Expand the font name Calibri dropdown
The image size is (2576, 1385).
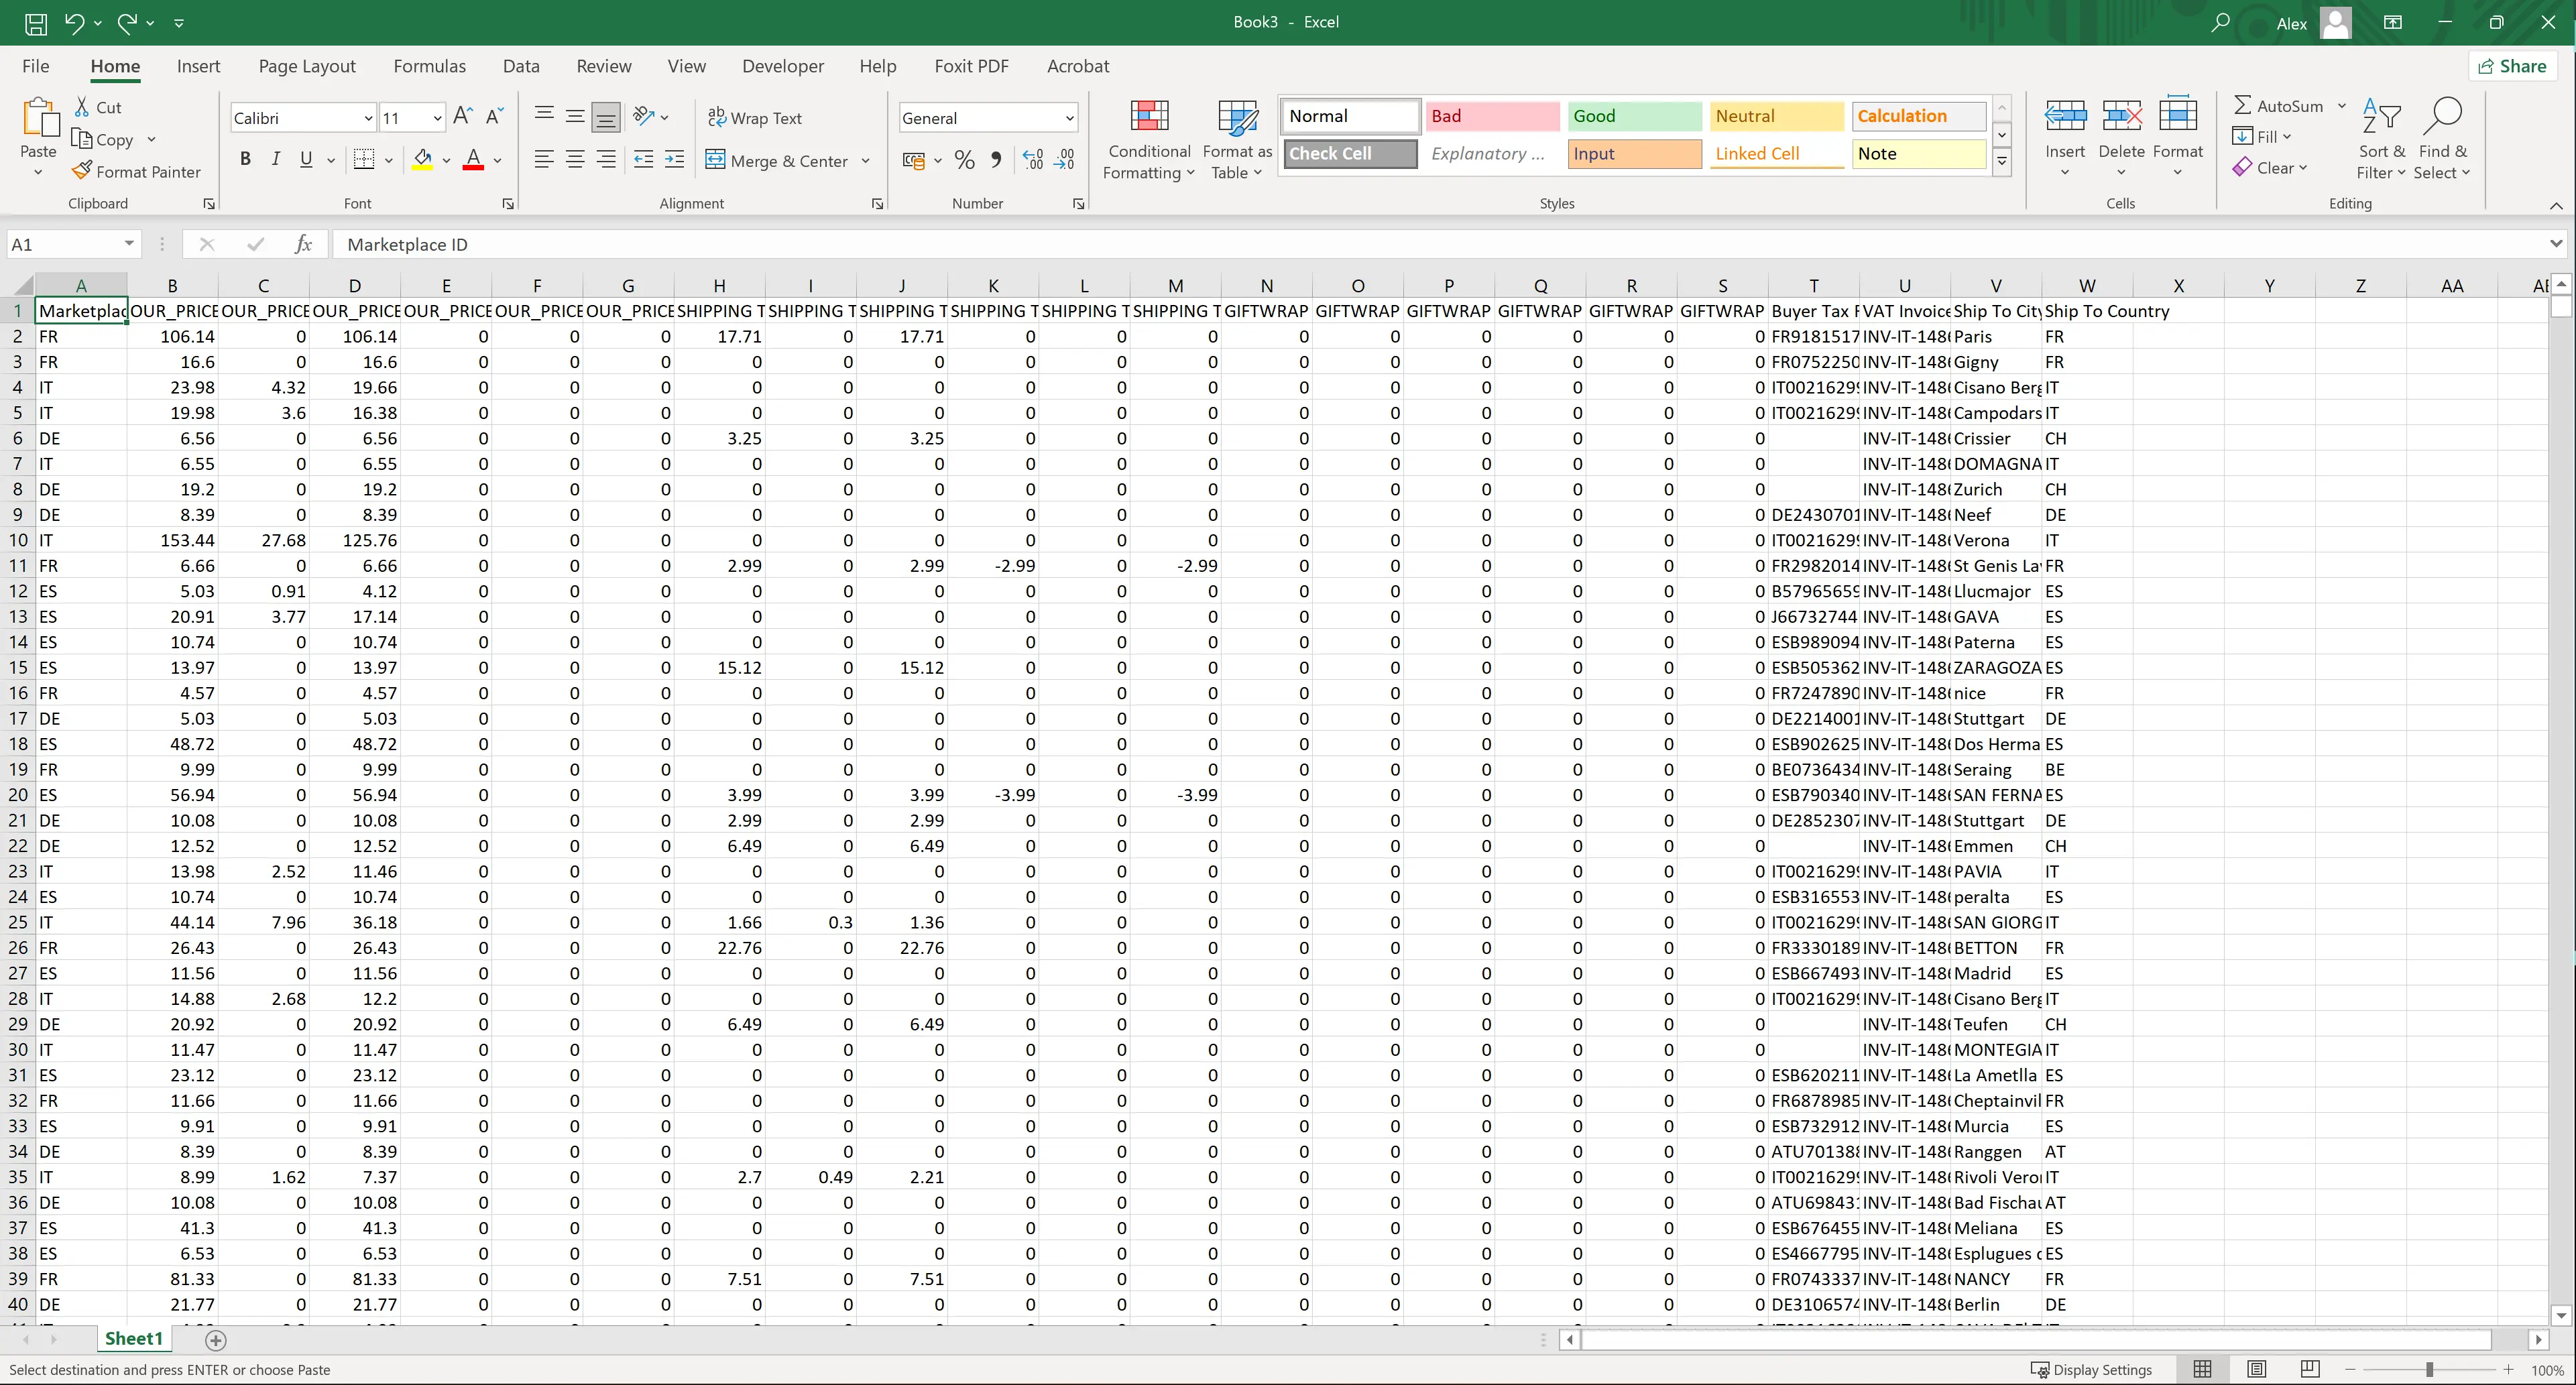coord(367,118)
